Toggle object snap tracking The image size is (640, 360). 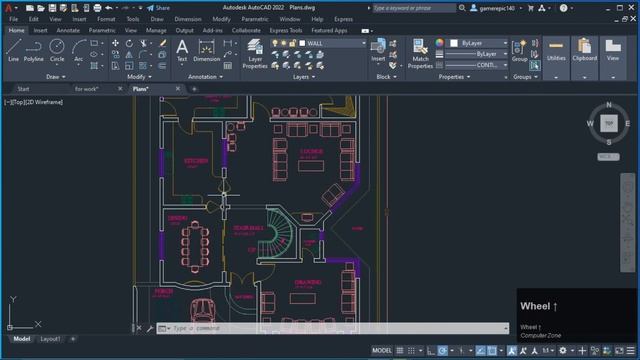coord(480,350)
